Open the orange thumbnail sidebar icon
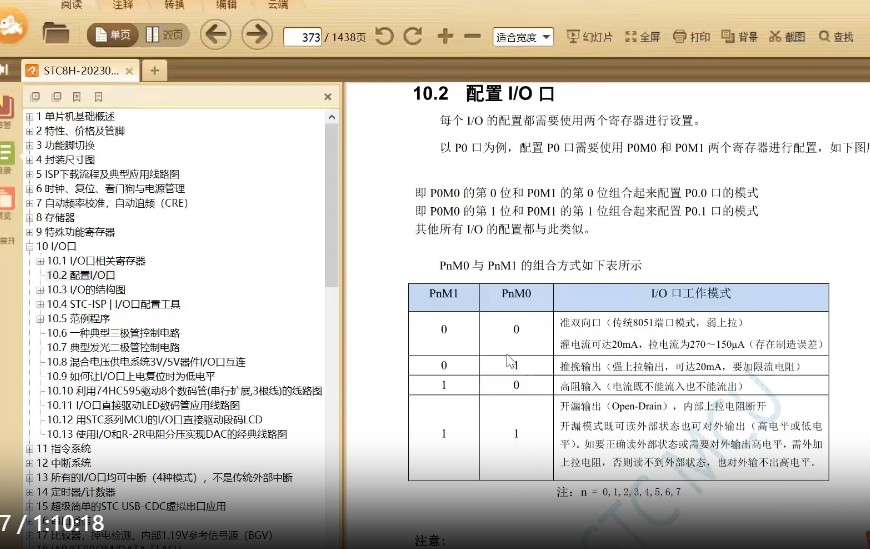 [x=7, y=199]
